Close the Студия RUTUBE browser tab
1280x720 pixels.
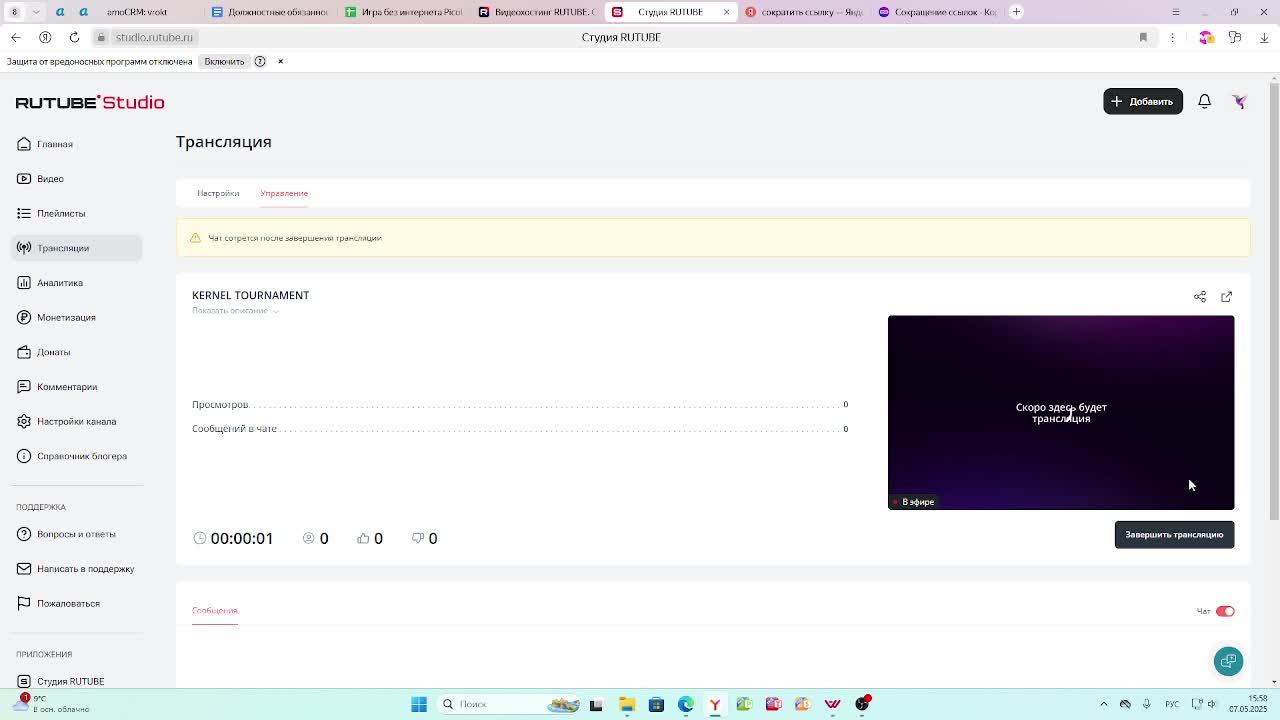[x=726, y=12]
